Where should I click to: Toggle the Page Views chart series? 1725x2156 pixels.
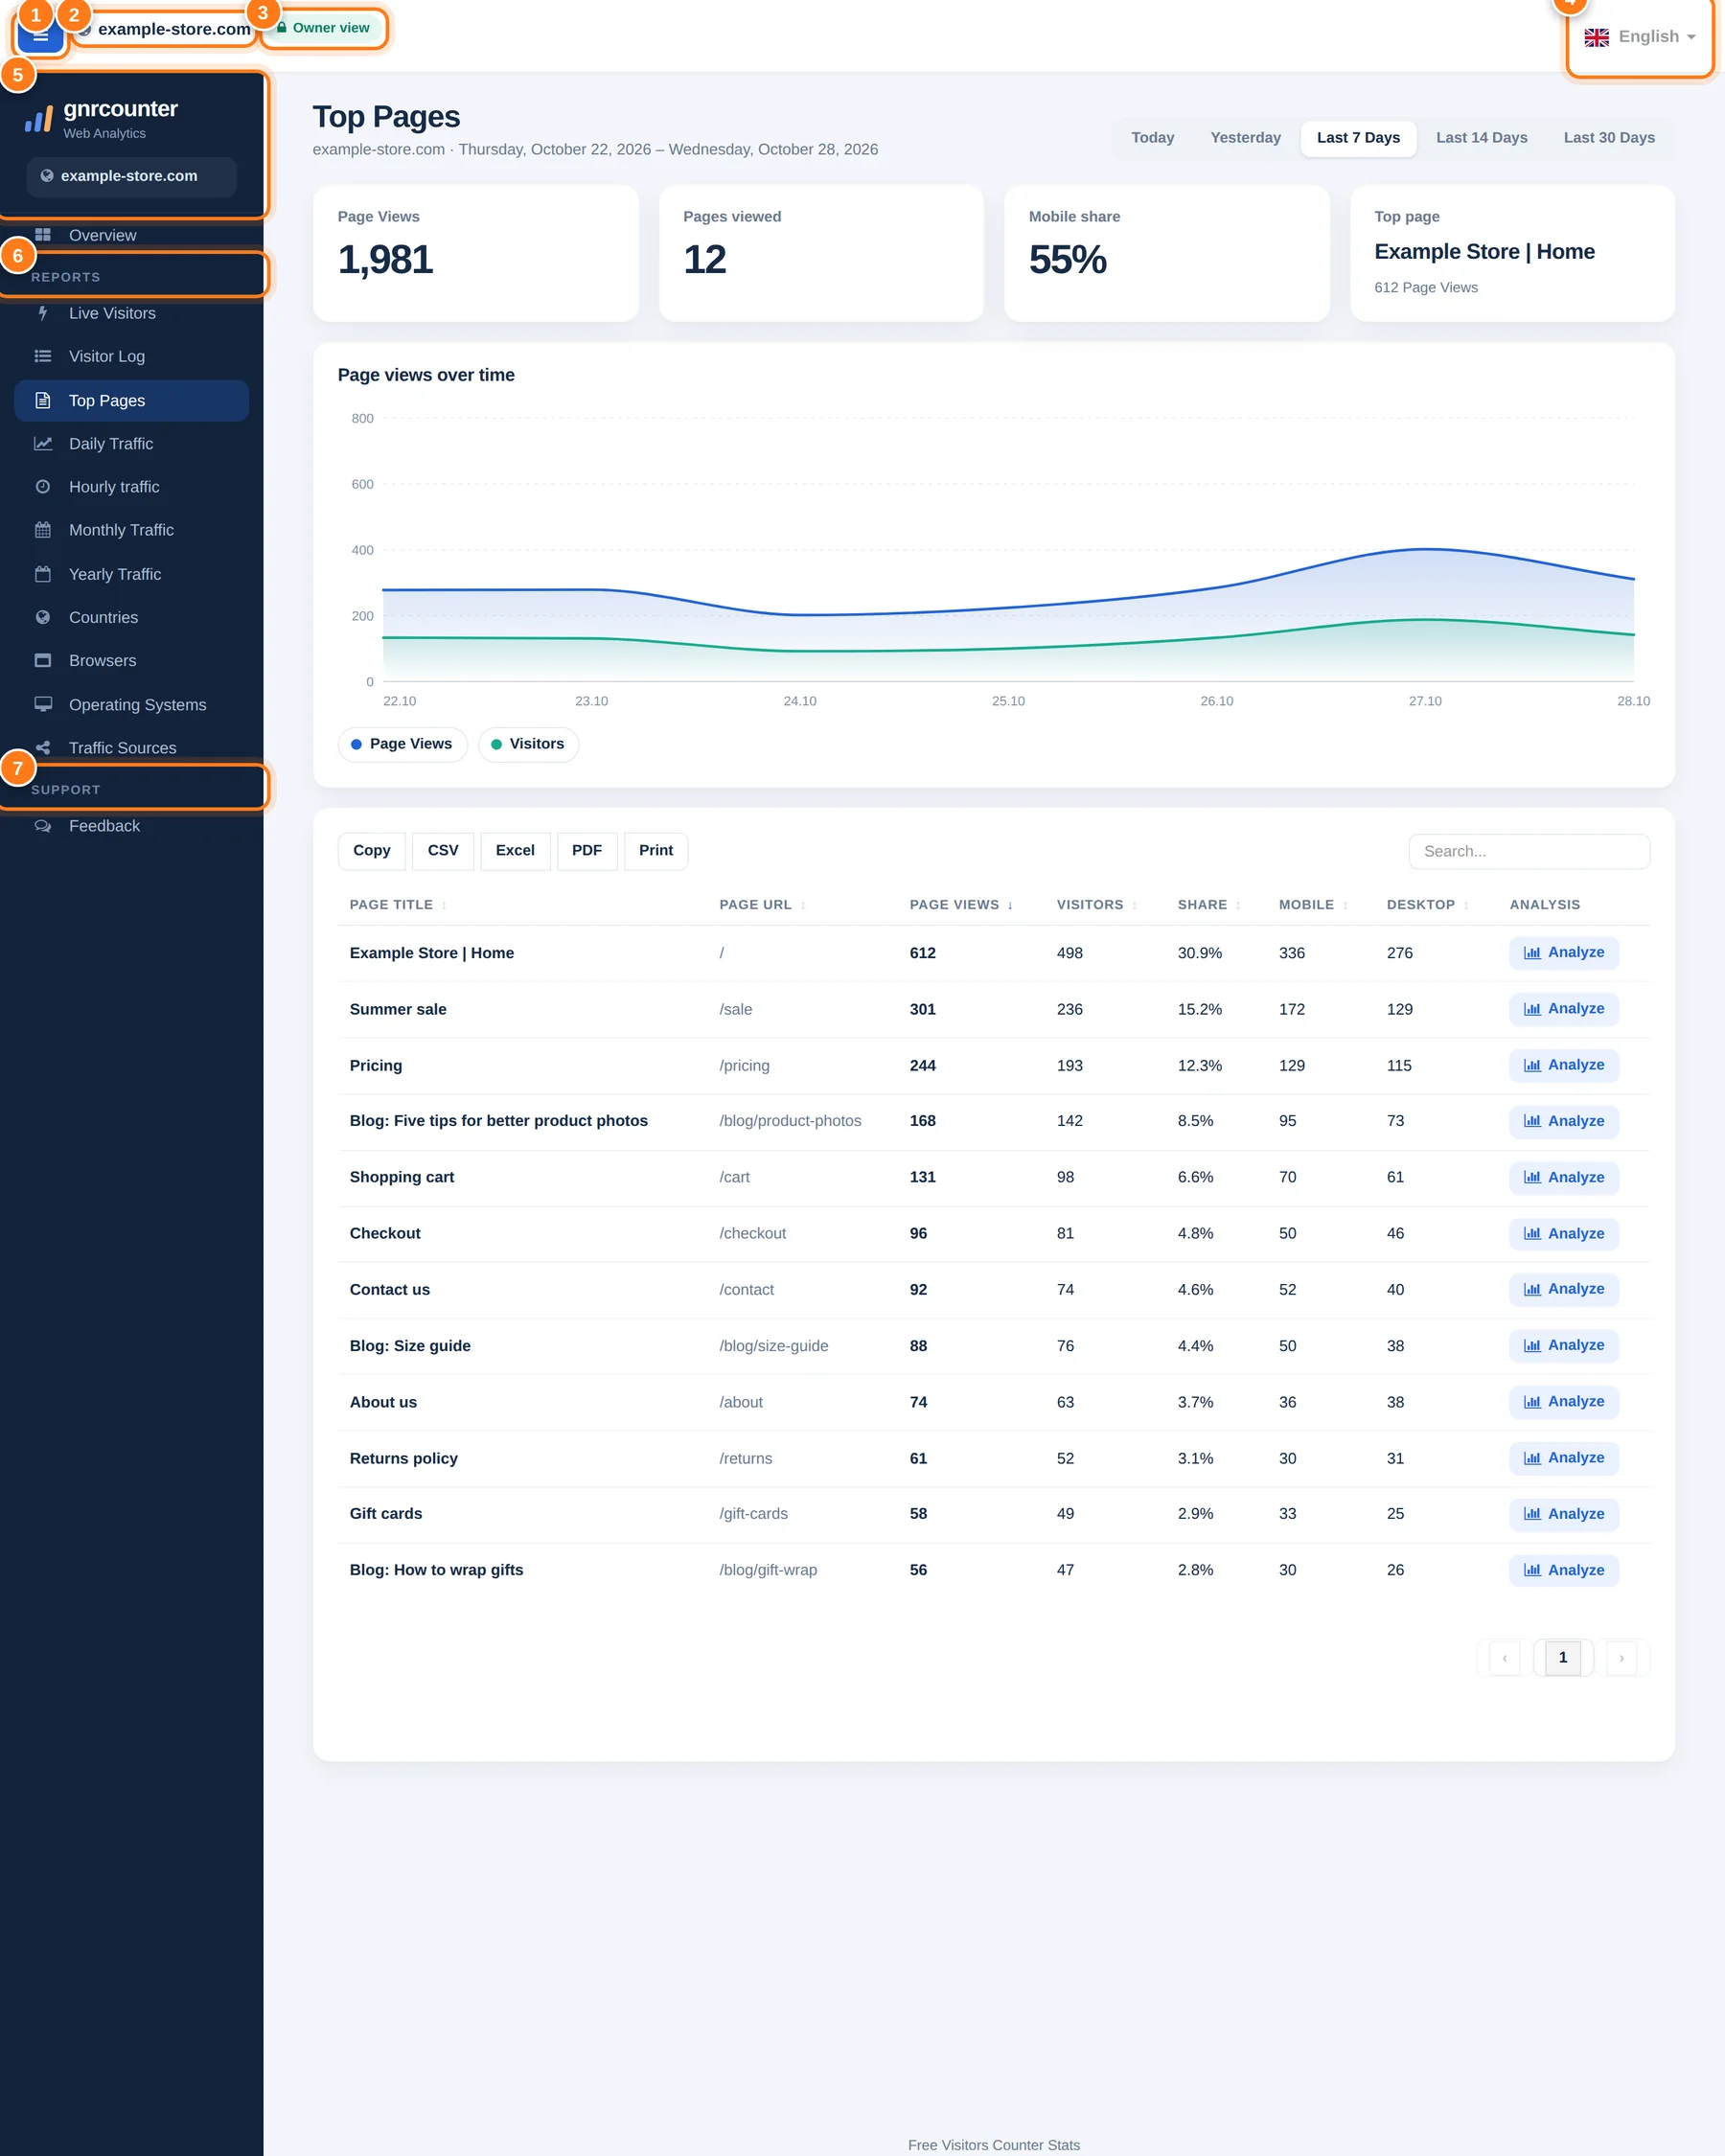tap(403, 744)
